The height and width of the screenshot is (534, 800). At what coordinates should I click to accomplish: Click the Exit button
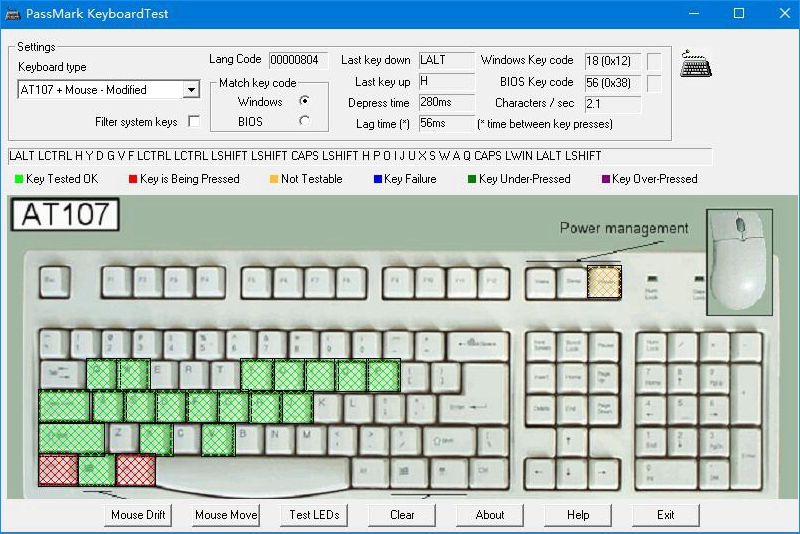665,515
